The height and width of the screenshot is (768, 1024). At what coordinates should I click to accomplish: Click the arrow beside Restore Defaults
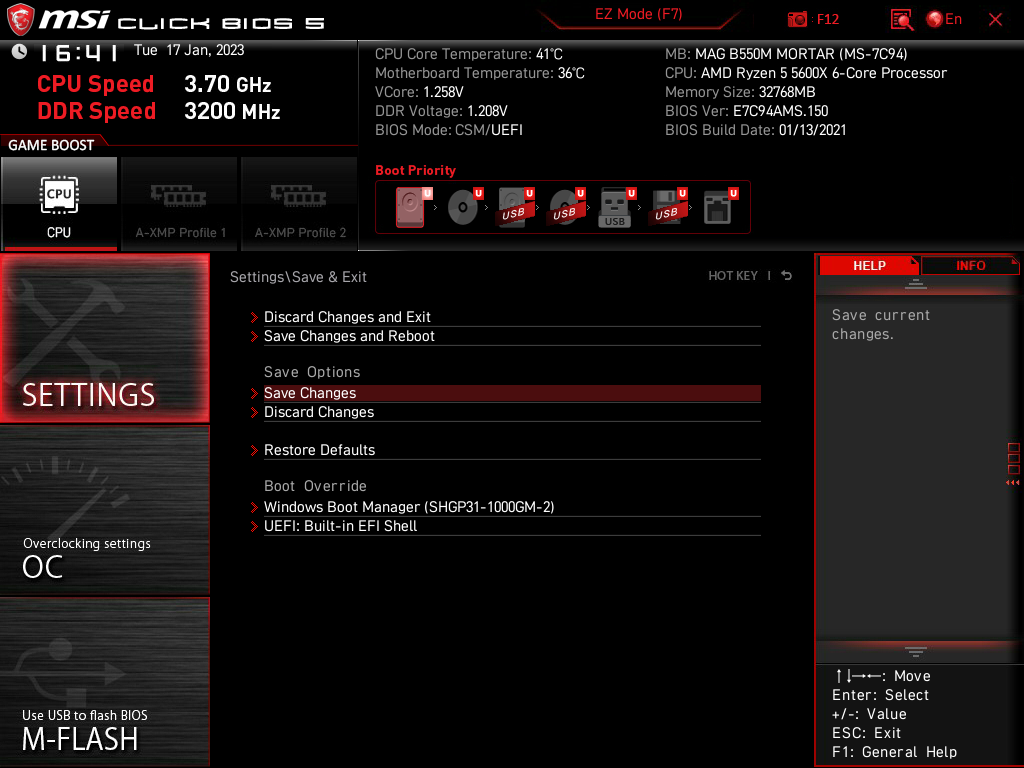coord(254,451)
